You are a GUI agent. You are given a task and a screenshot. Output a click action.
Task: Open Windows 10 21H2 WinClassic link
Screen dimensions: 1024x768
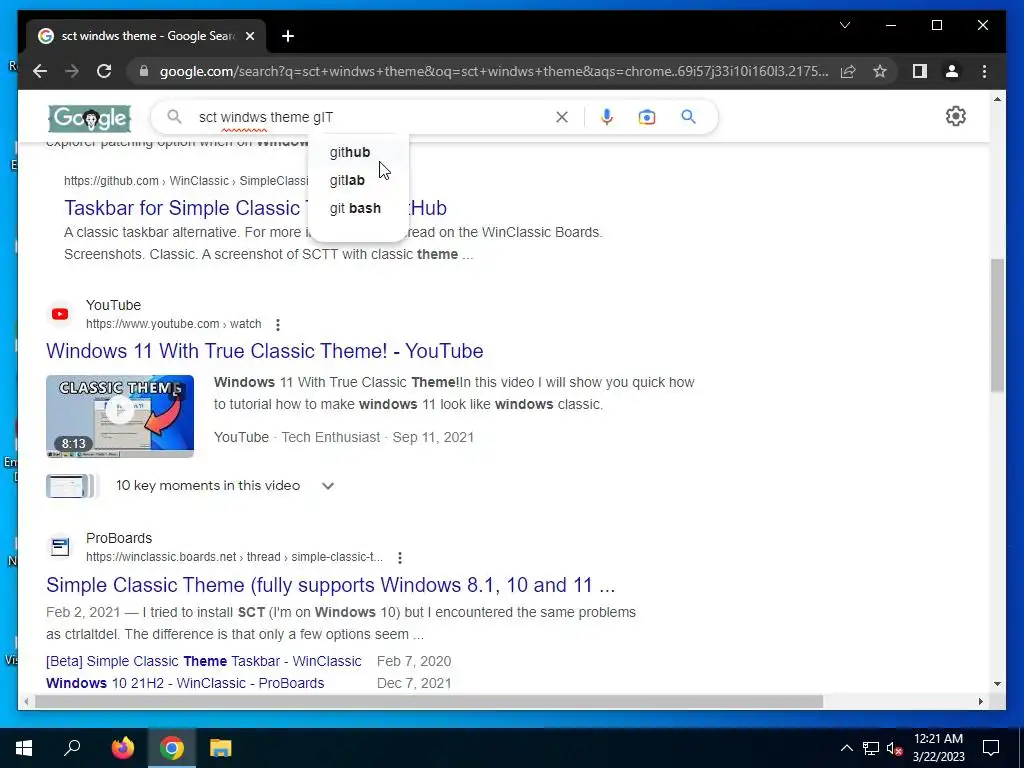(185, 683)
